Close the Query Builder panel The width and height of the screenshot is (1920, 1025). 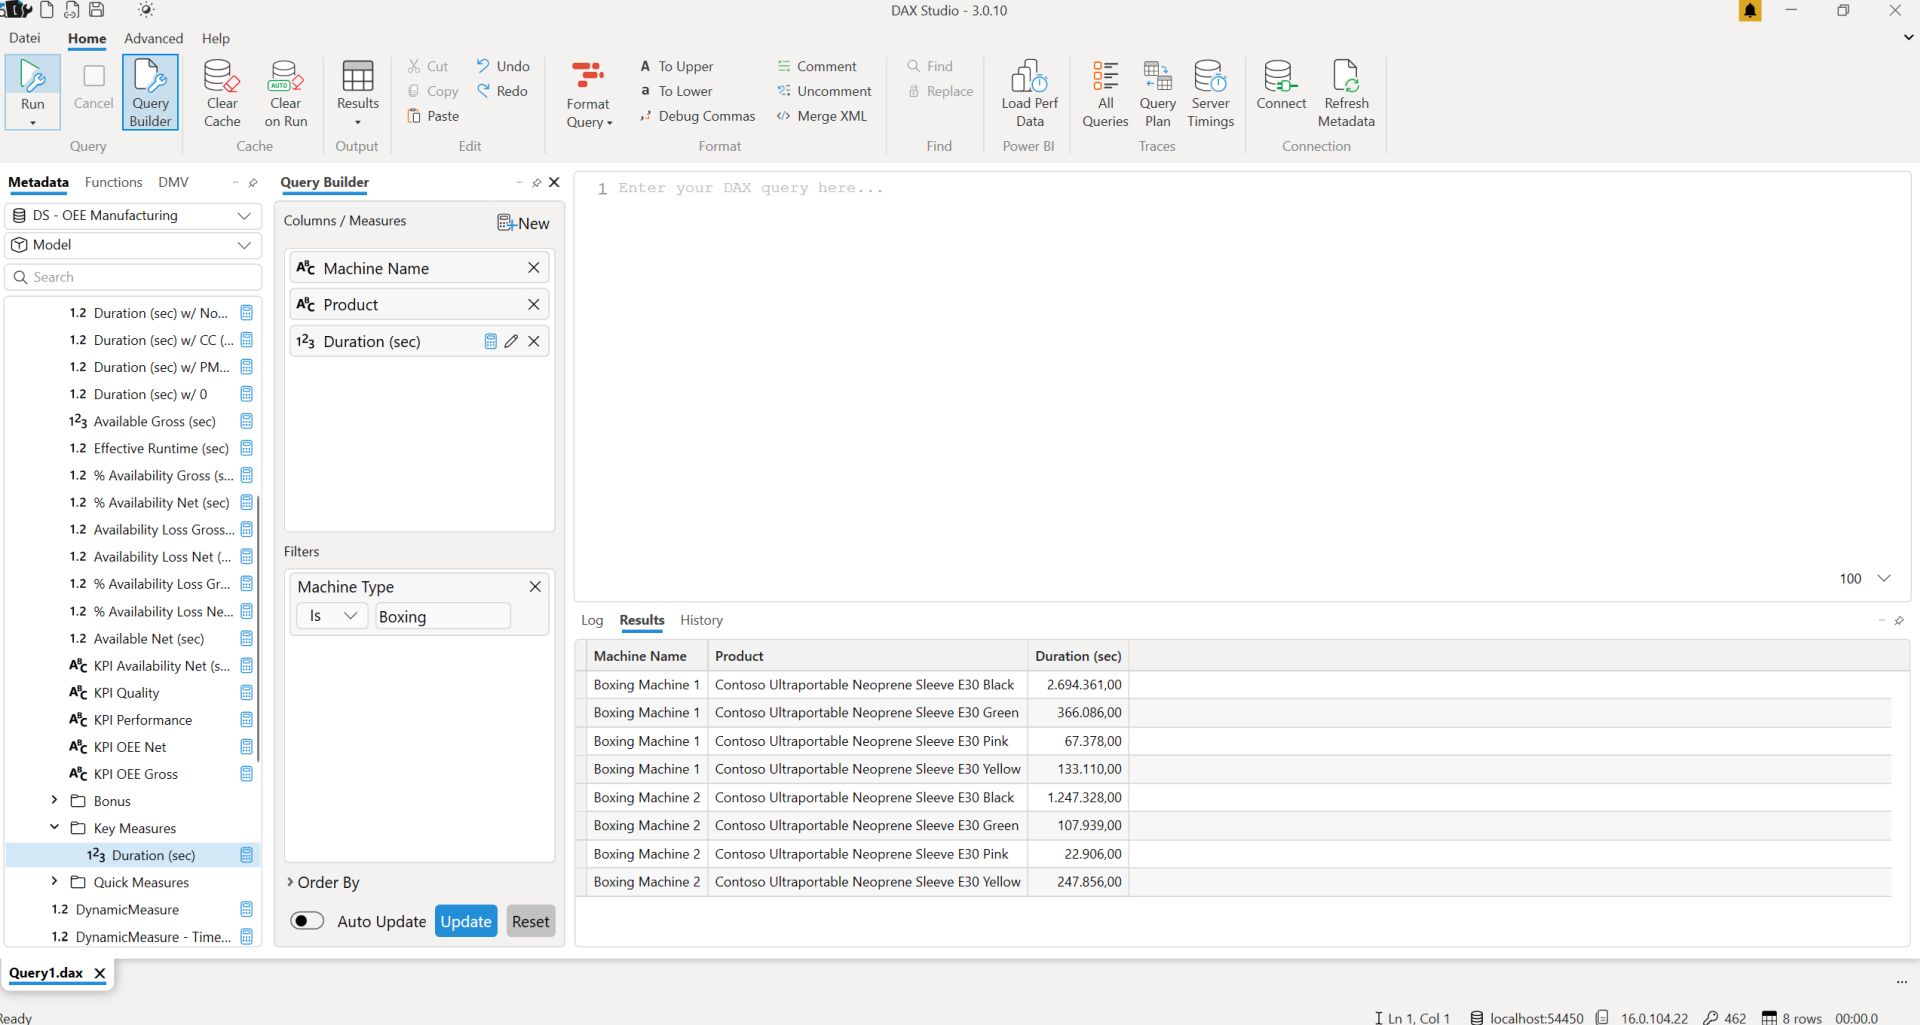[555, 182]
